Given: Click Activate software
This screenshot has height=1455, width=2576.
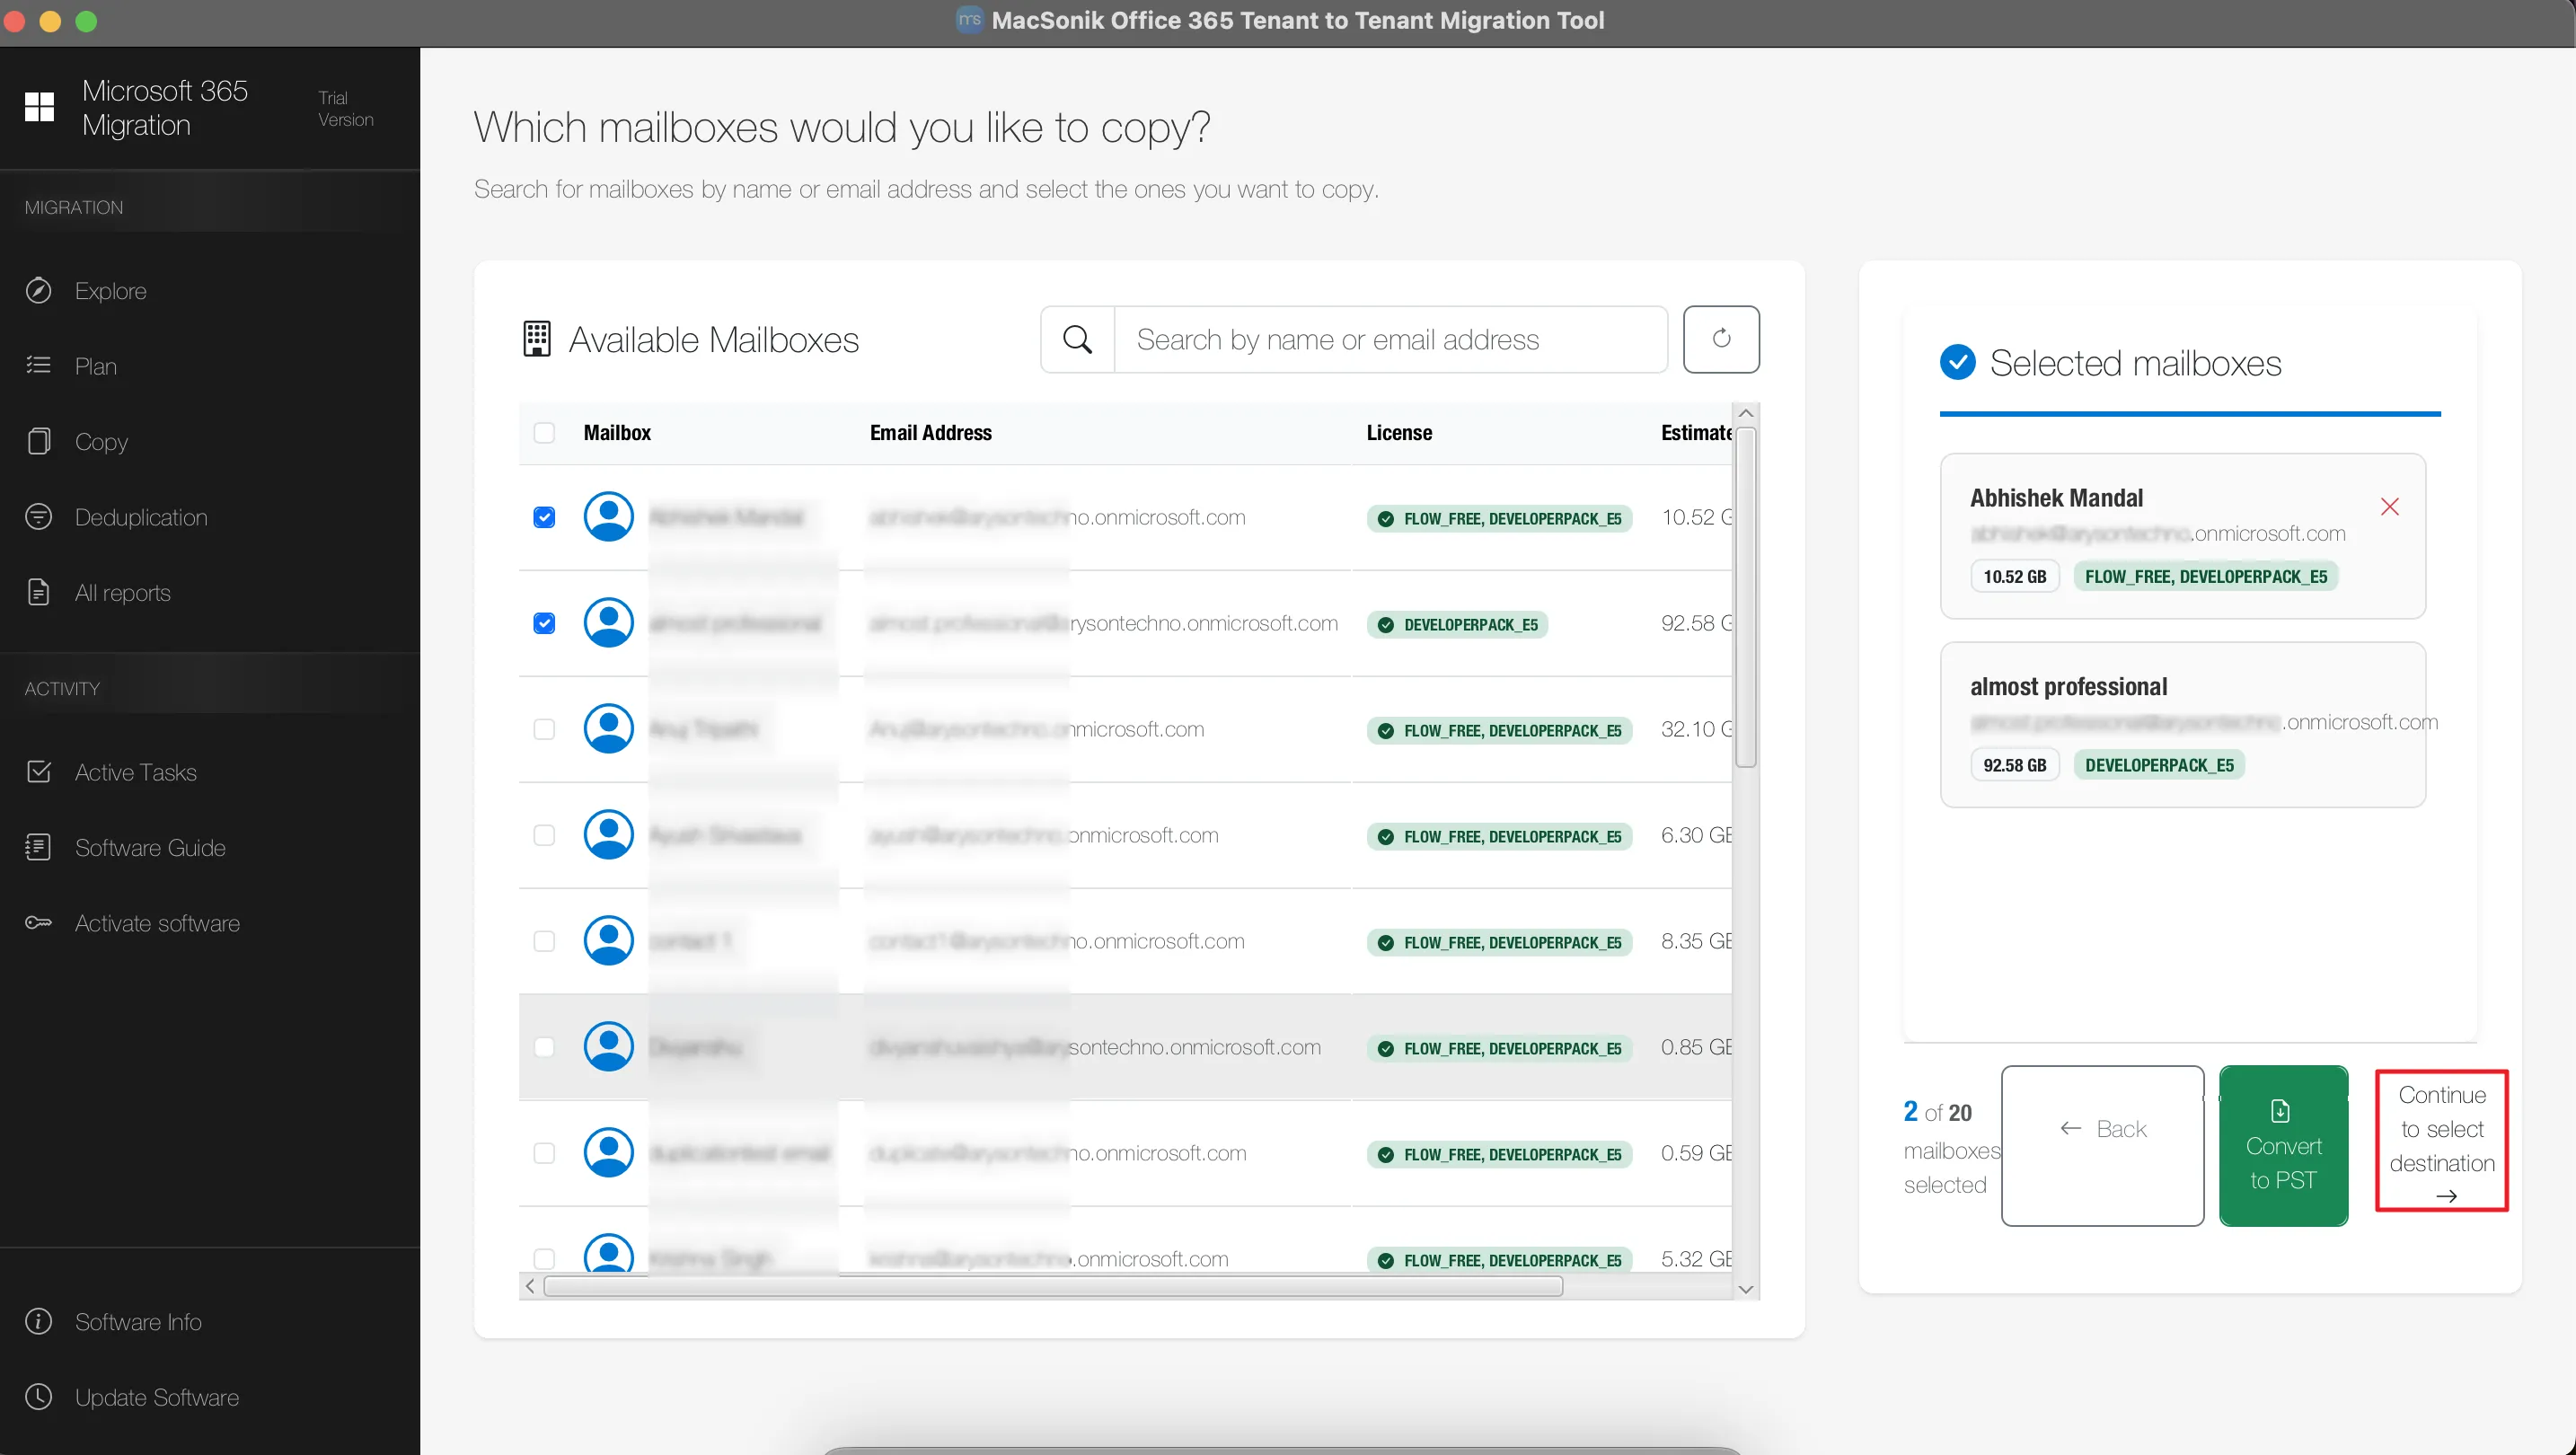Looking at the screenshot, I should [x=157, y=923].
